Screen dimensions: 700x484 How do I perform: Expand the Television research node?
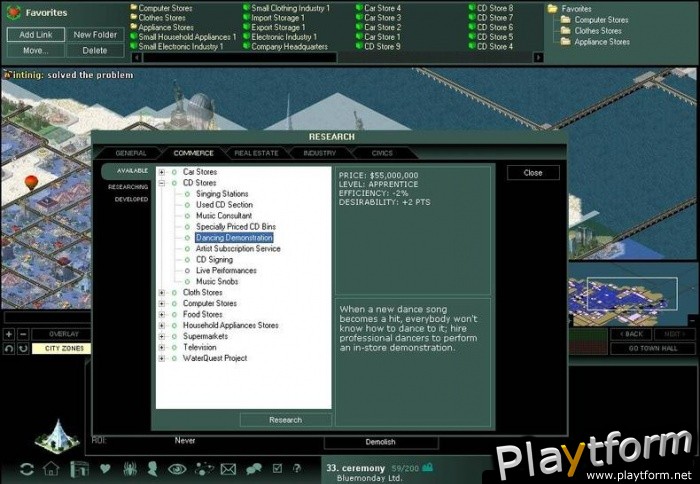click(162, 347)
